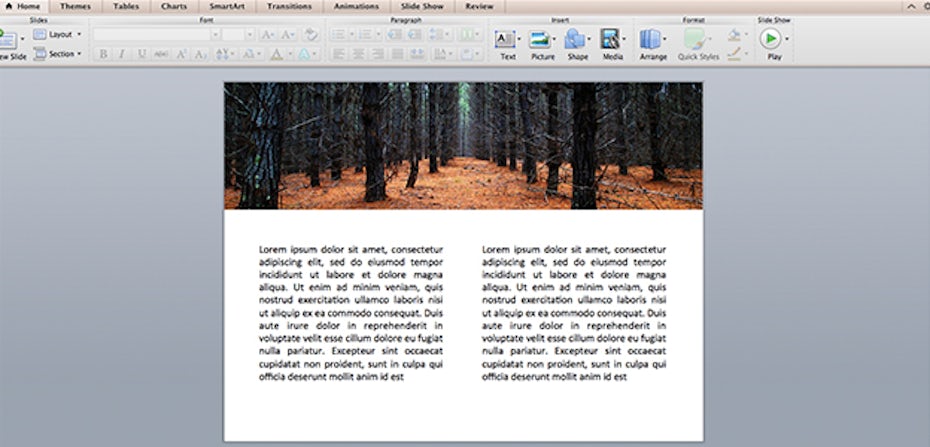Click the New Slide button

click(x=12, y=44)
